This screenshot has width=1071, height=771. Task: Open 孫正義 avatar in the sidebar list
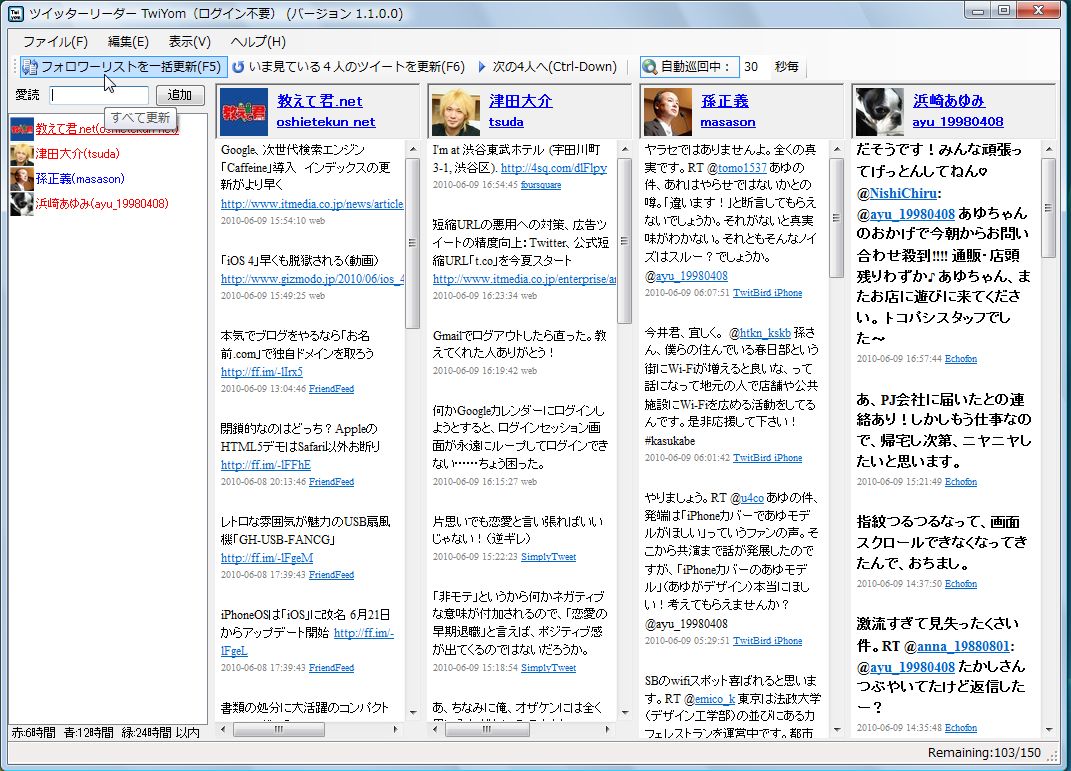pyautogui.click(x=22, y=179)
